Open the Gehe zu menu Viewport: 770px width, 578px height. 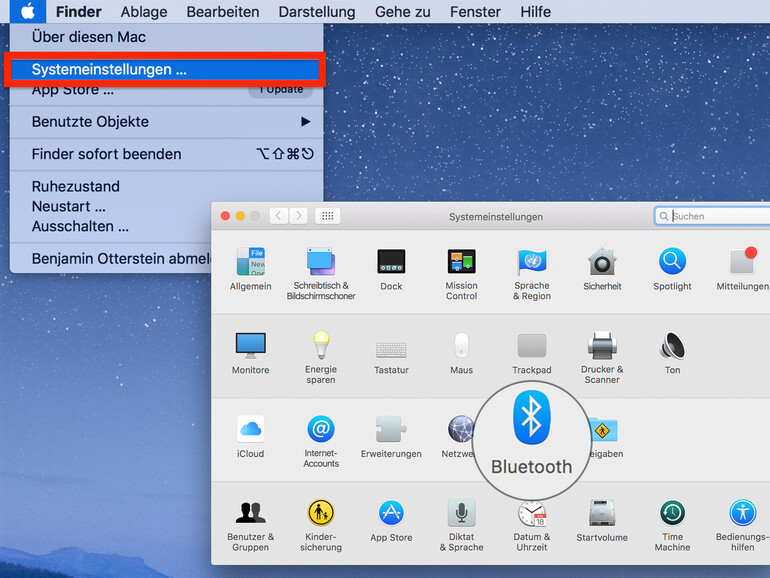pyautogui.click(x=403, y=11)
